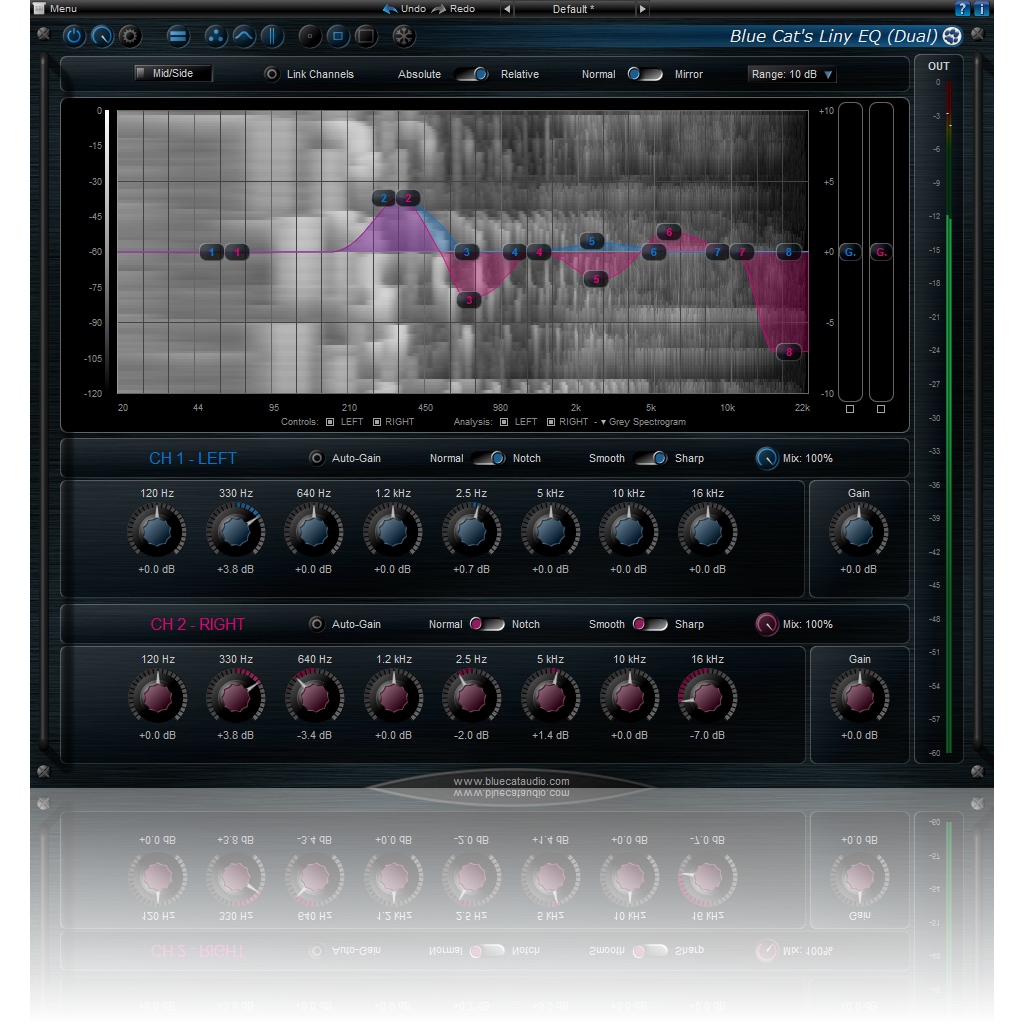Click the vertical bars analyzer icon
Image resolution: width=1024 pixels, height=1024 pixels.
point(272,36)
